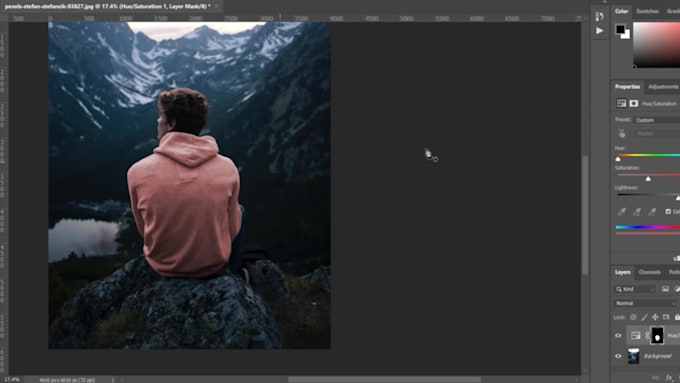The image size is (680, 383).
Task: Select the Subtract from Sample eyedropper
Action: pos(652,212)
